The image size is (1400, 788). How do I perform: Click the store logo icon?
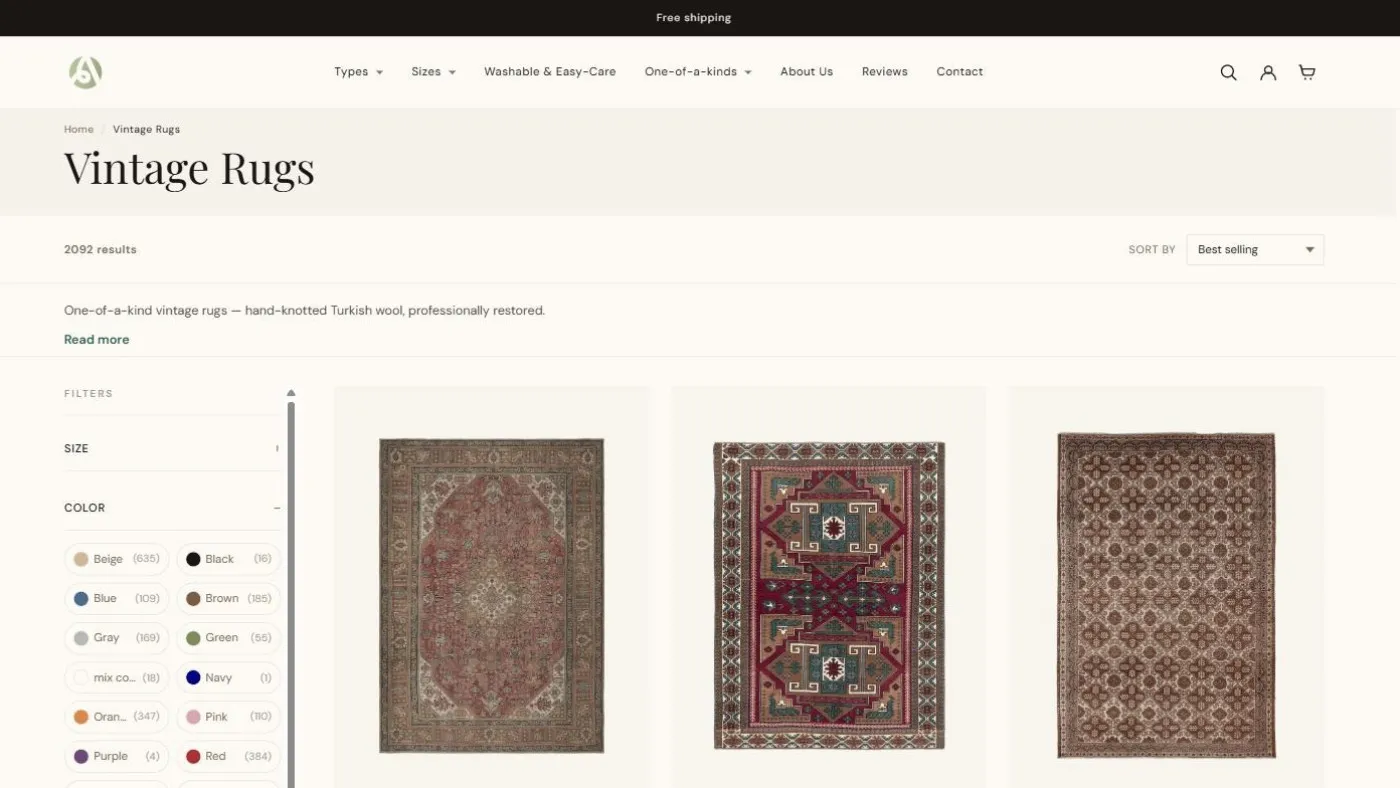tap(85, 72)
